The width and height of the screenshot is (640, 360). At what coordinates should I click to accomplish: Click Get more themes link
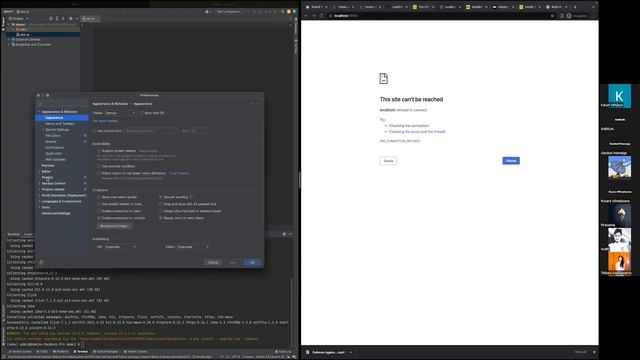click(x=105, y=121)
